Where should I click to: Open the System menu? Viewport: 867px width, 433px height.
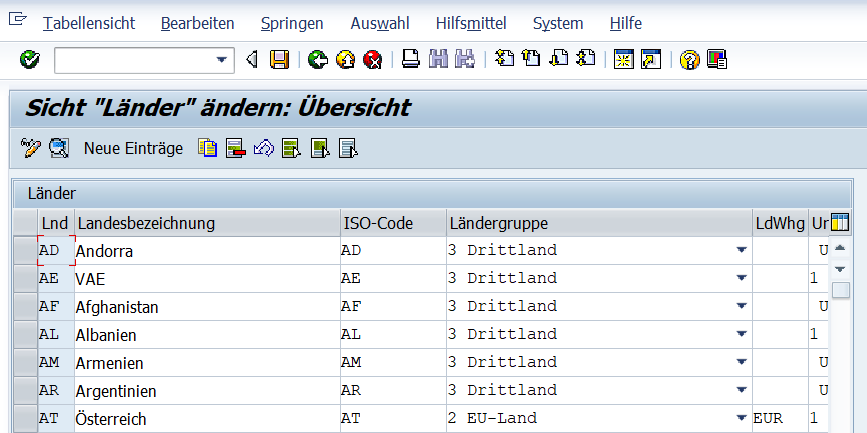pos(558,24)
